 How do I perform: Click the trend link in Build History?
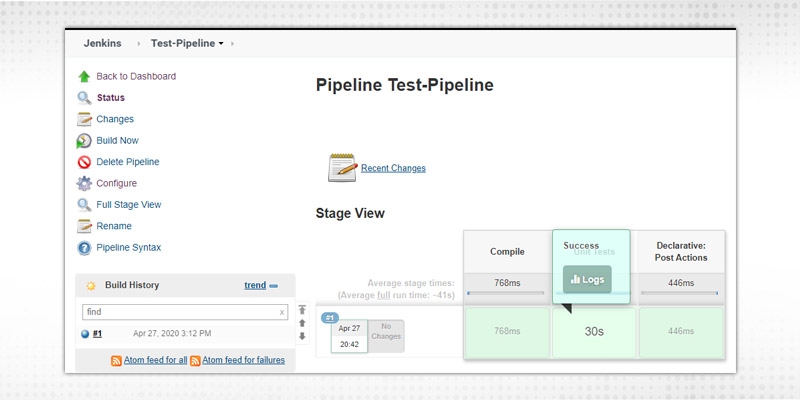[x=255, y=286]
